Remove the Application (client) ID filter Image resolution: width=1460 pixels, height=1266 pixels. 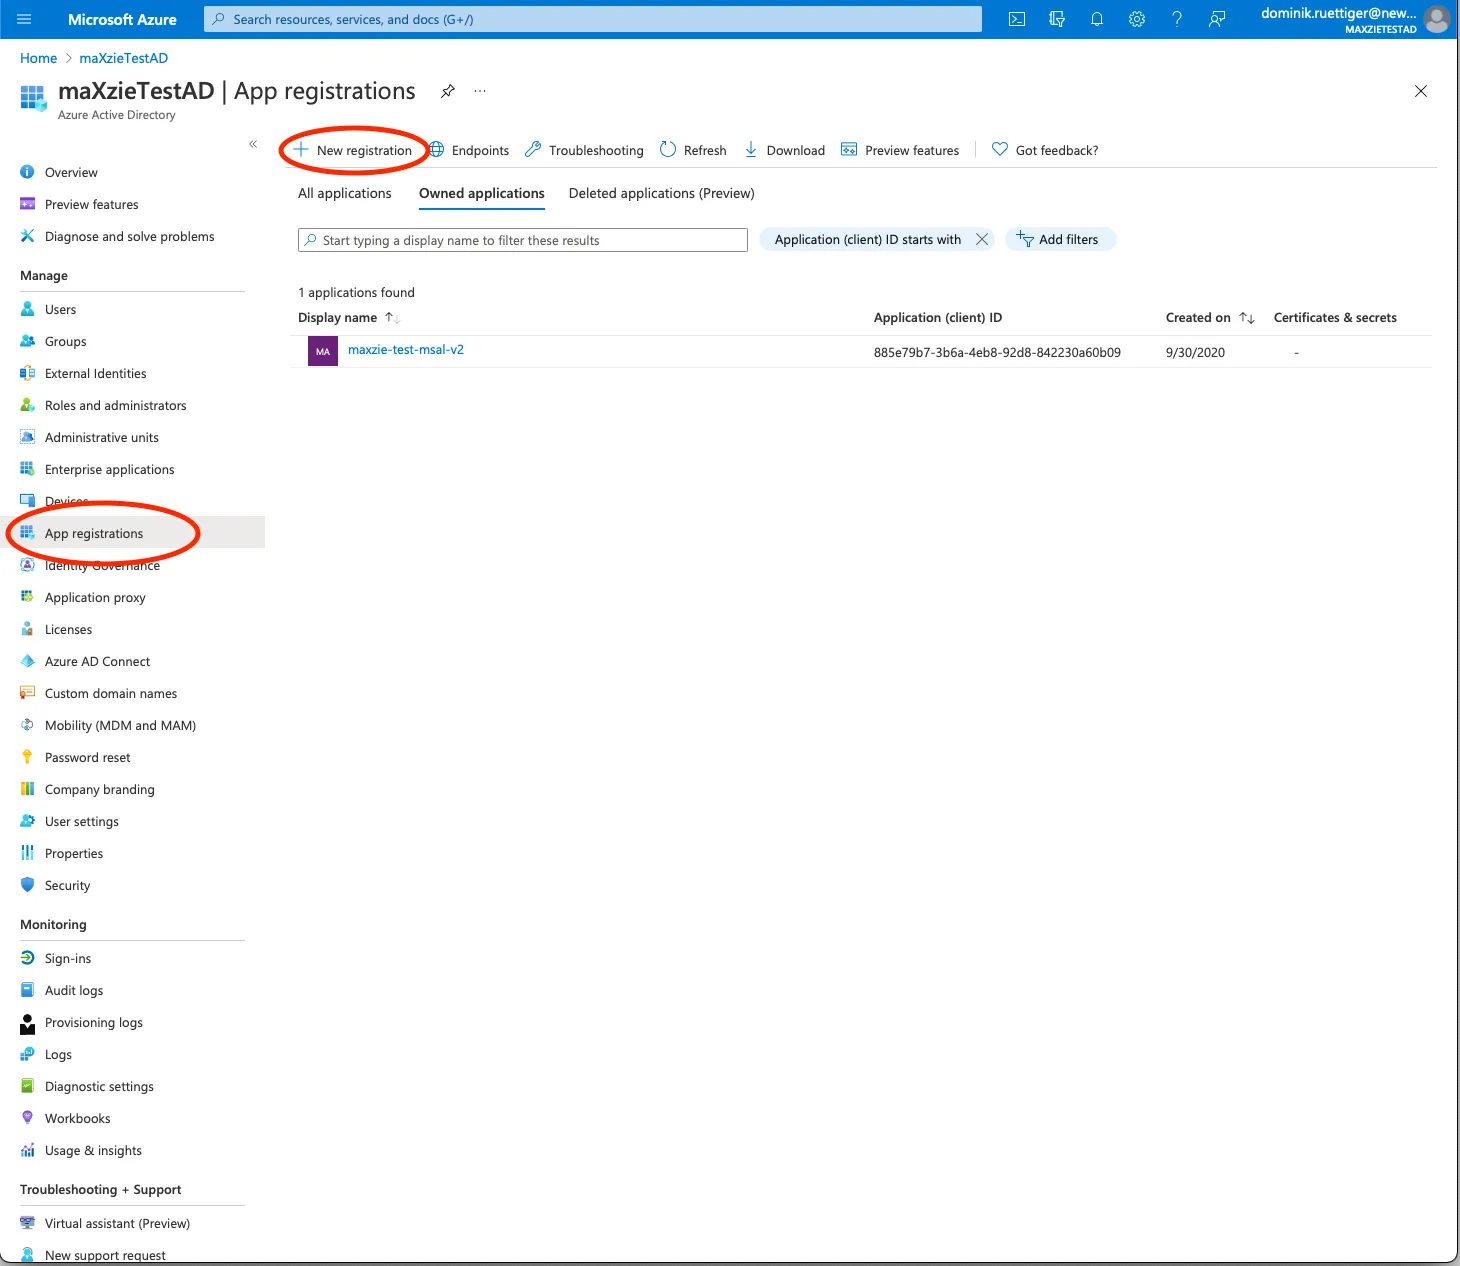(x=982, y=239)
